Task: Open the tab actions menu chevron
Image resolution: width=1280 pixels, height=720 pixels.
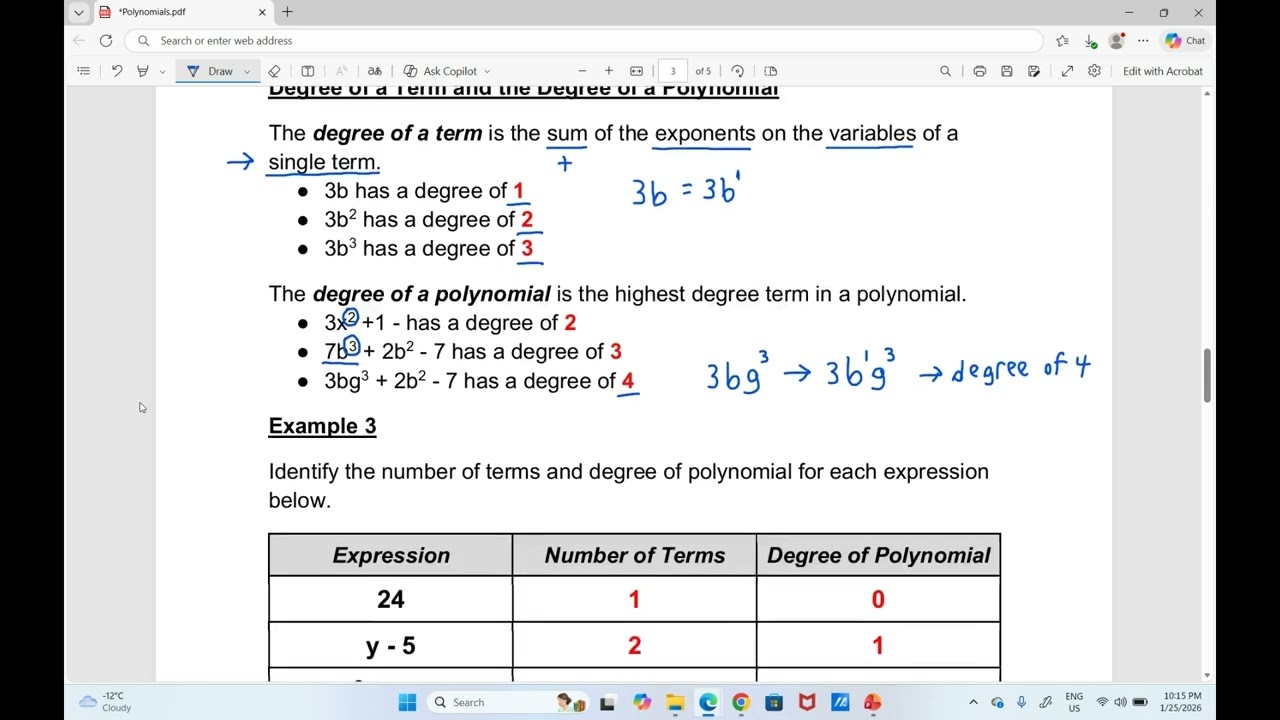Action: coord(79,12)
